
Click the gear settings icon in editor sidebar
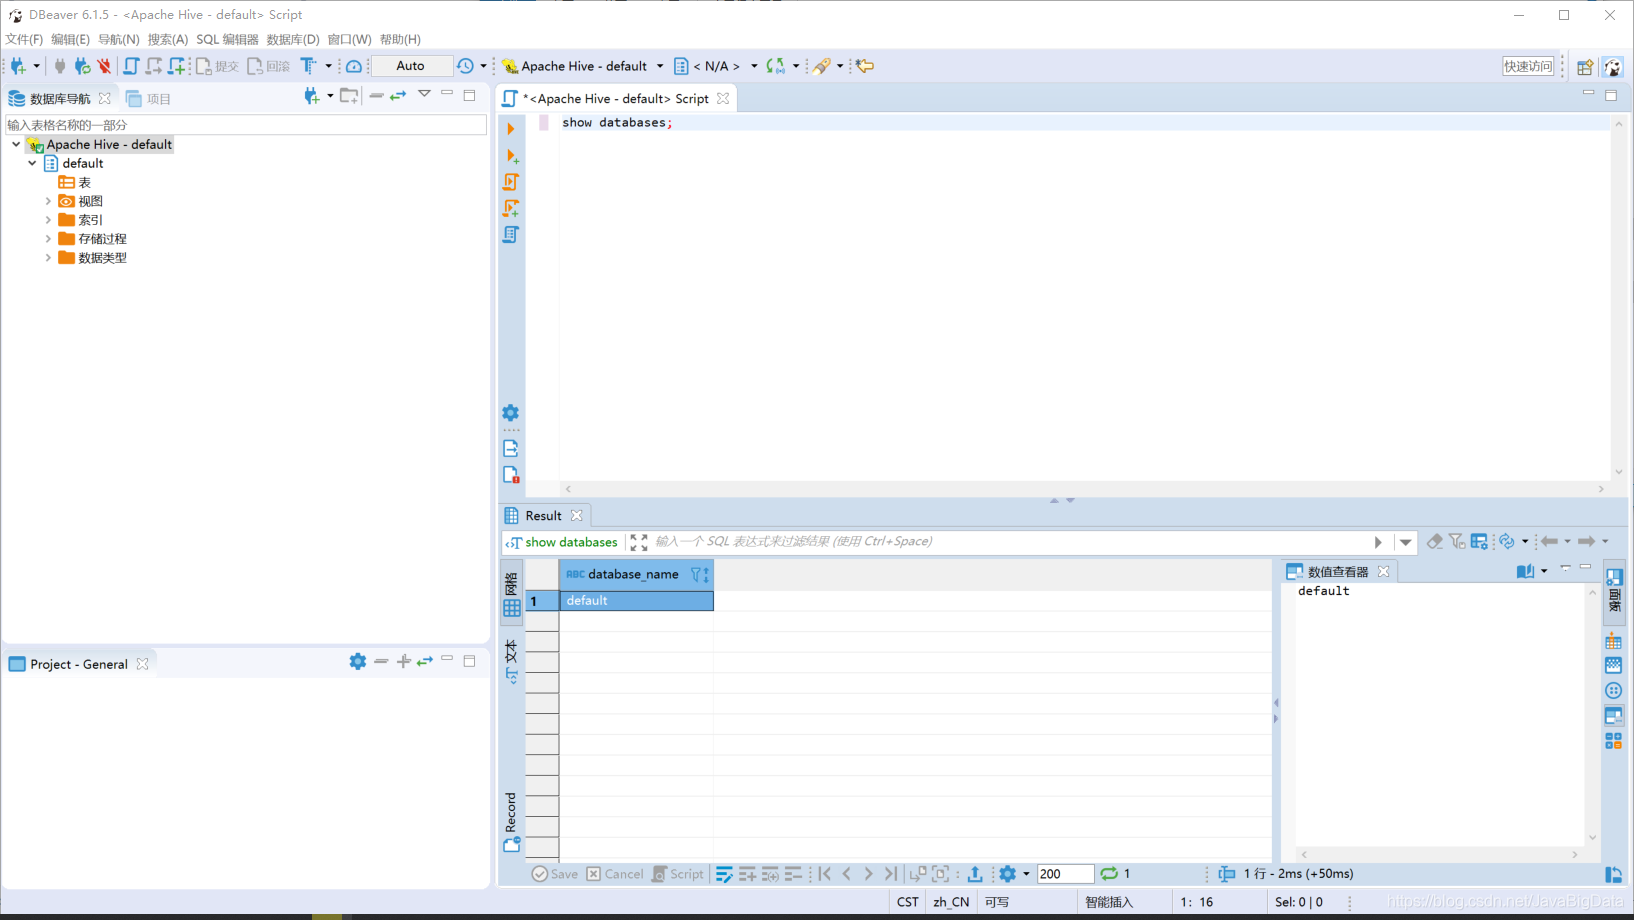click(511, 413)
